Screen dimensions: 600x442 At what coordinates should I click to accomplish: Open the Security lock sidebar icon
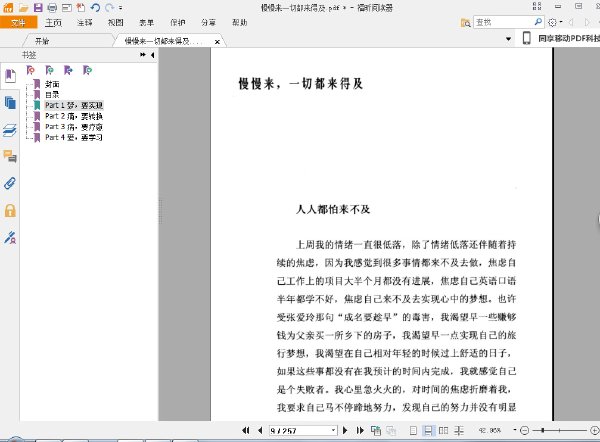tap(10, 210)
